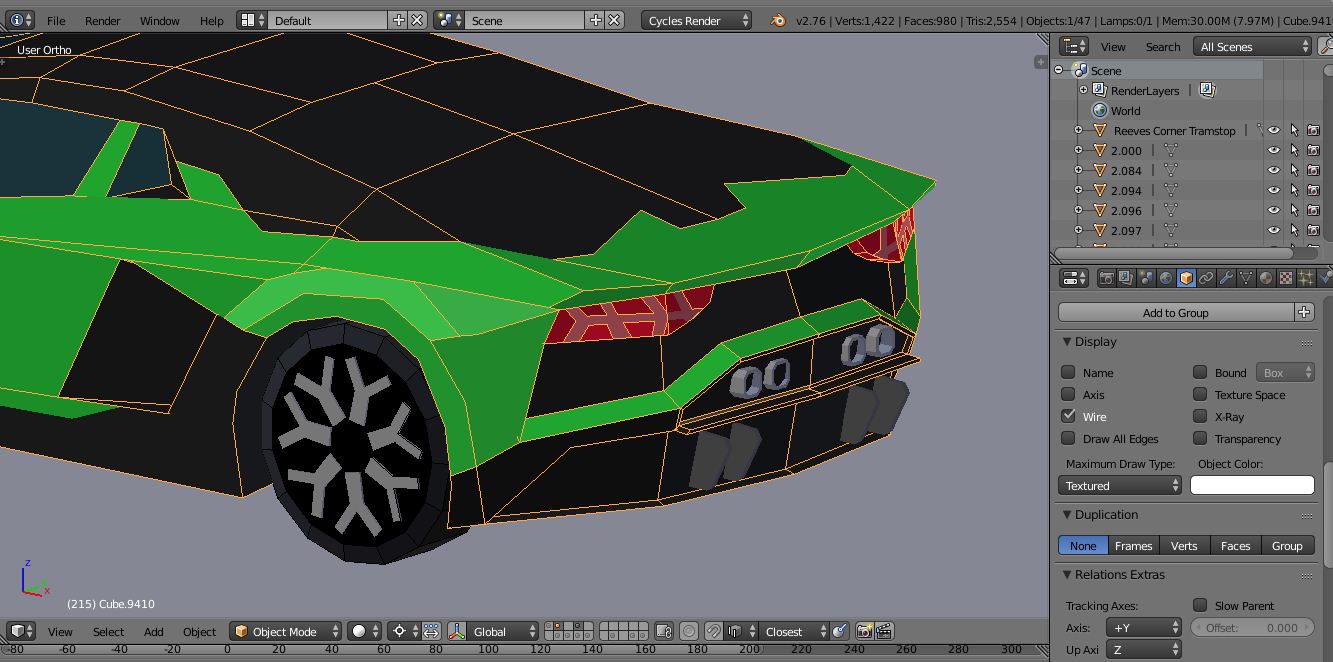Select the Material properties sphere icon
1333x662 pixels.
click(1266, 278)
